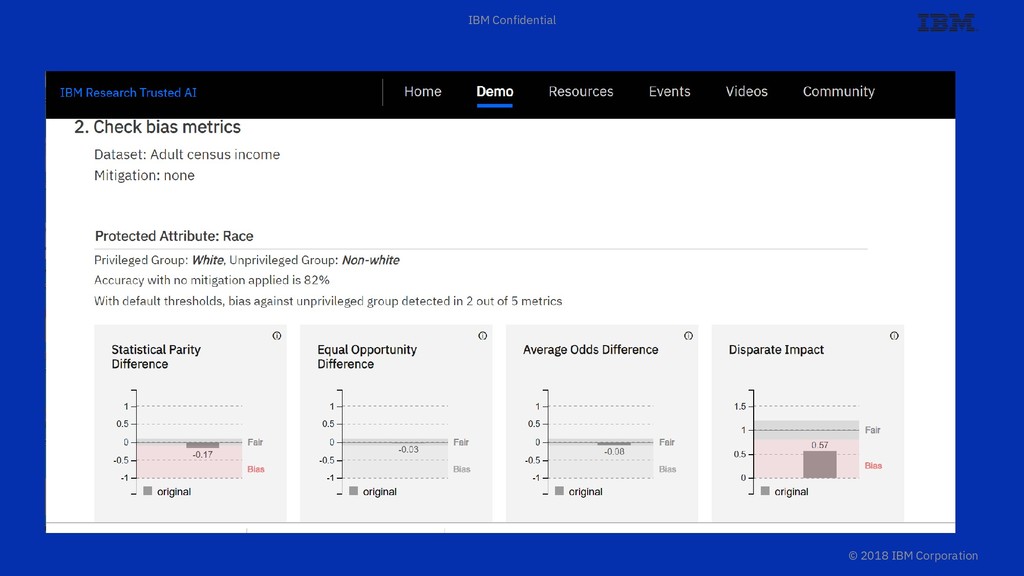Go to the Home tab
Image resolution: width=1024 pixels, height=576 pixels.
pyautogui.click(x=423, y=91)
